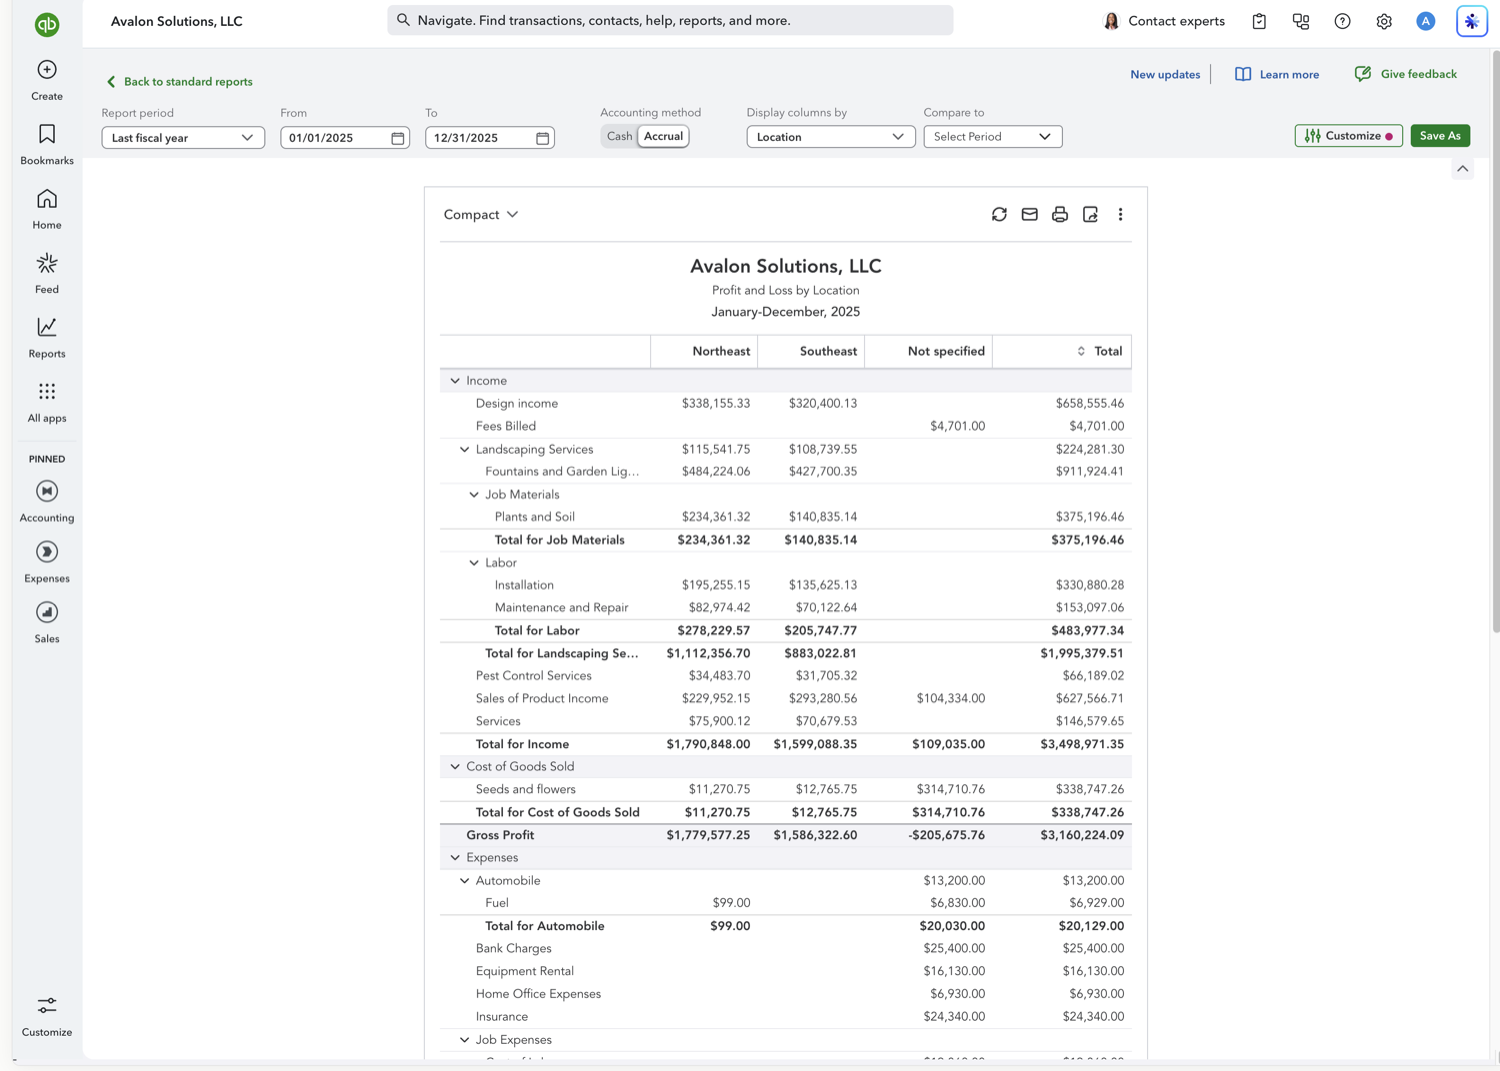Click Bank Charges amount $25,400.00 Not specified
Screen dimensions: 1500x1071
(x=954, y=949)
